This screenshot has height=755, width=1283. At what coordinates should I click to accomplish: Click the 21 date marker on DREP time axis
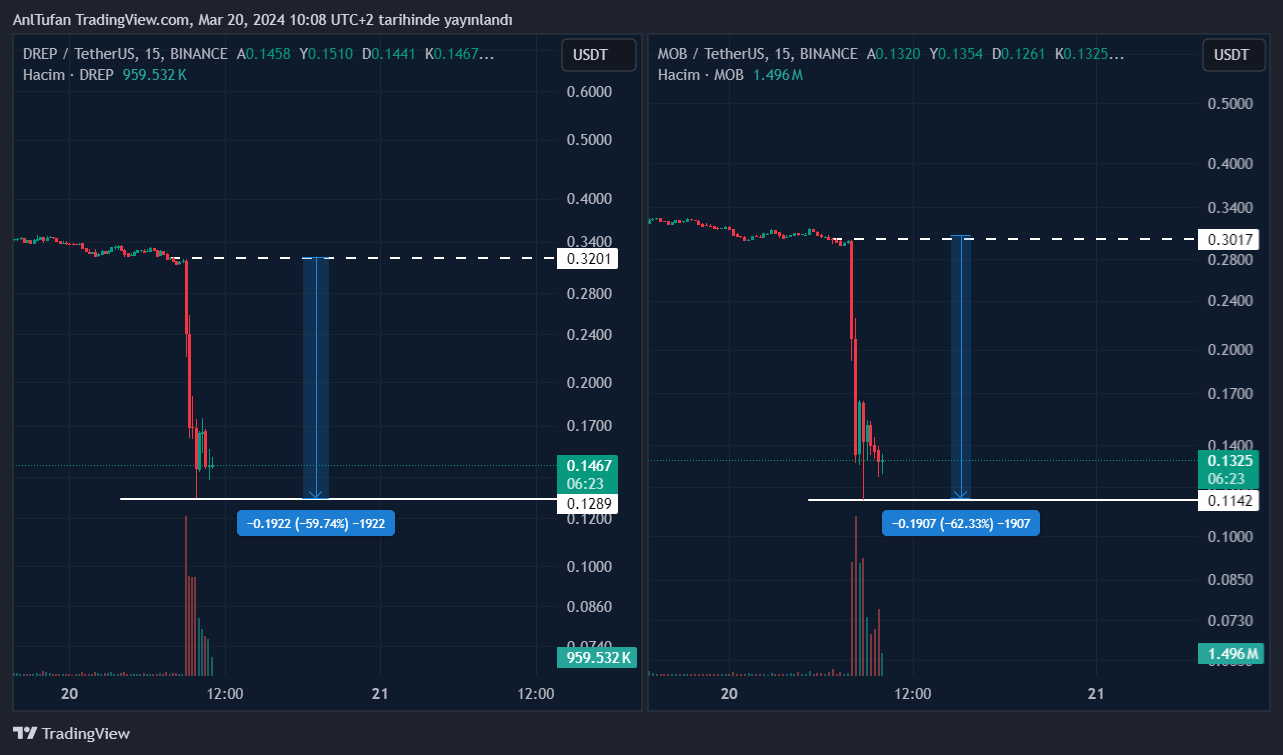click(380, 693)
